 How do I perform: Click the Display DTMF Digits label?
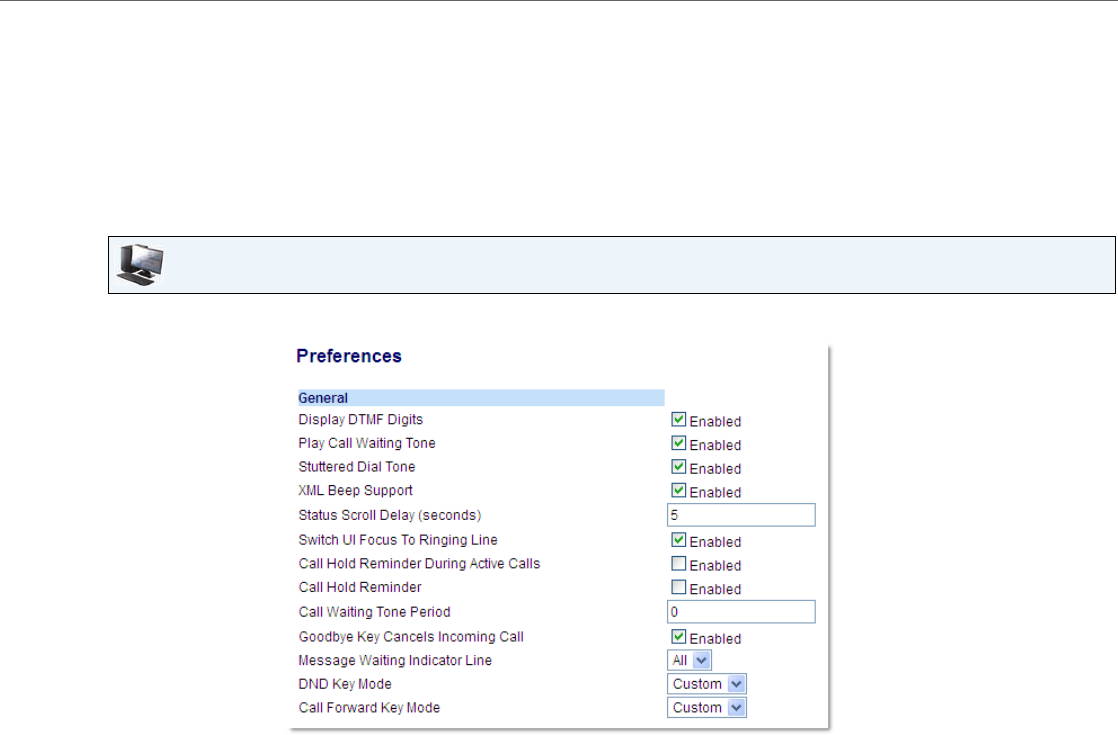tap(361, 419)
